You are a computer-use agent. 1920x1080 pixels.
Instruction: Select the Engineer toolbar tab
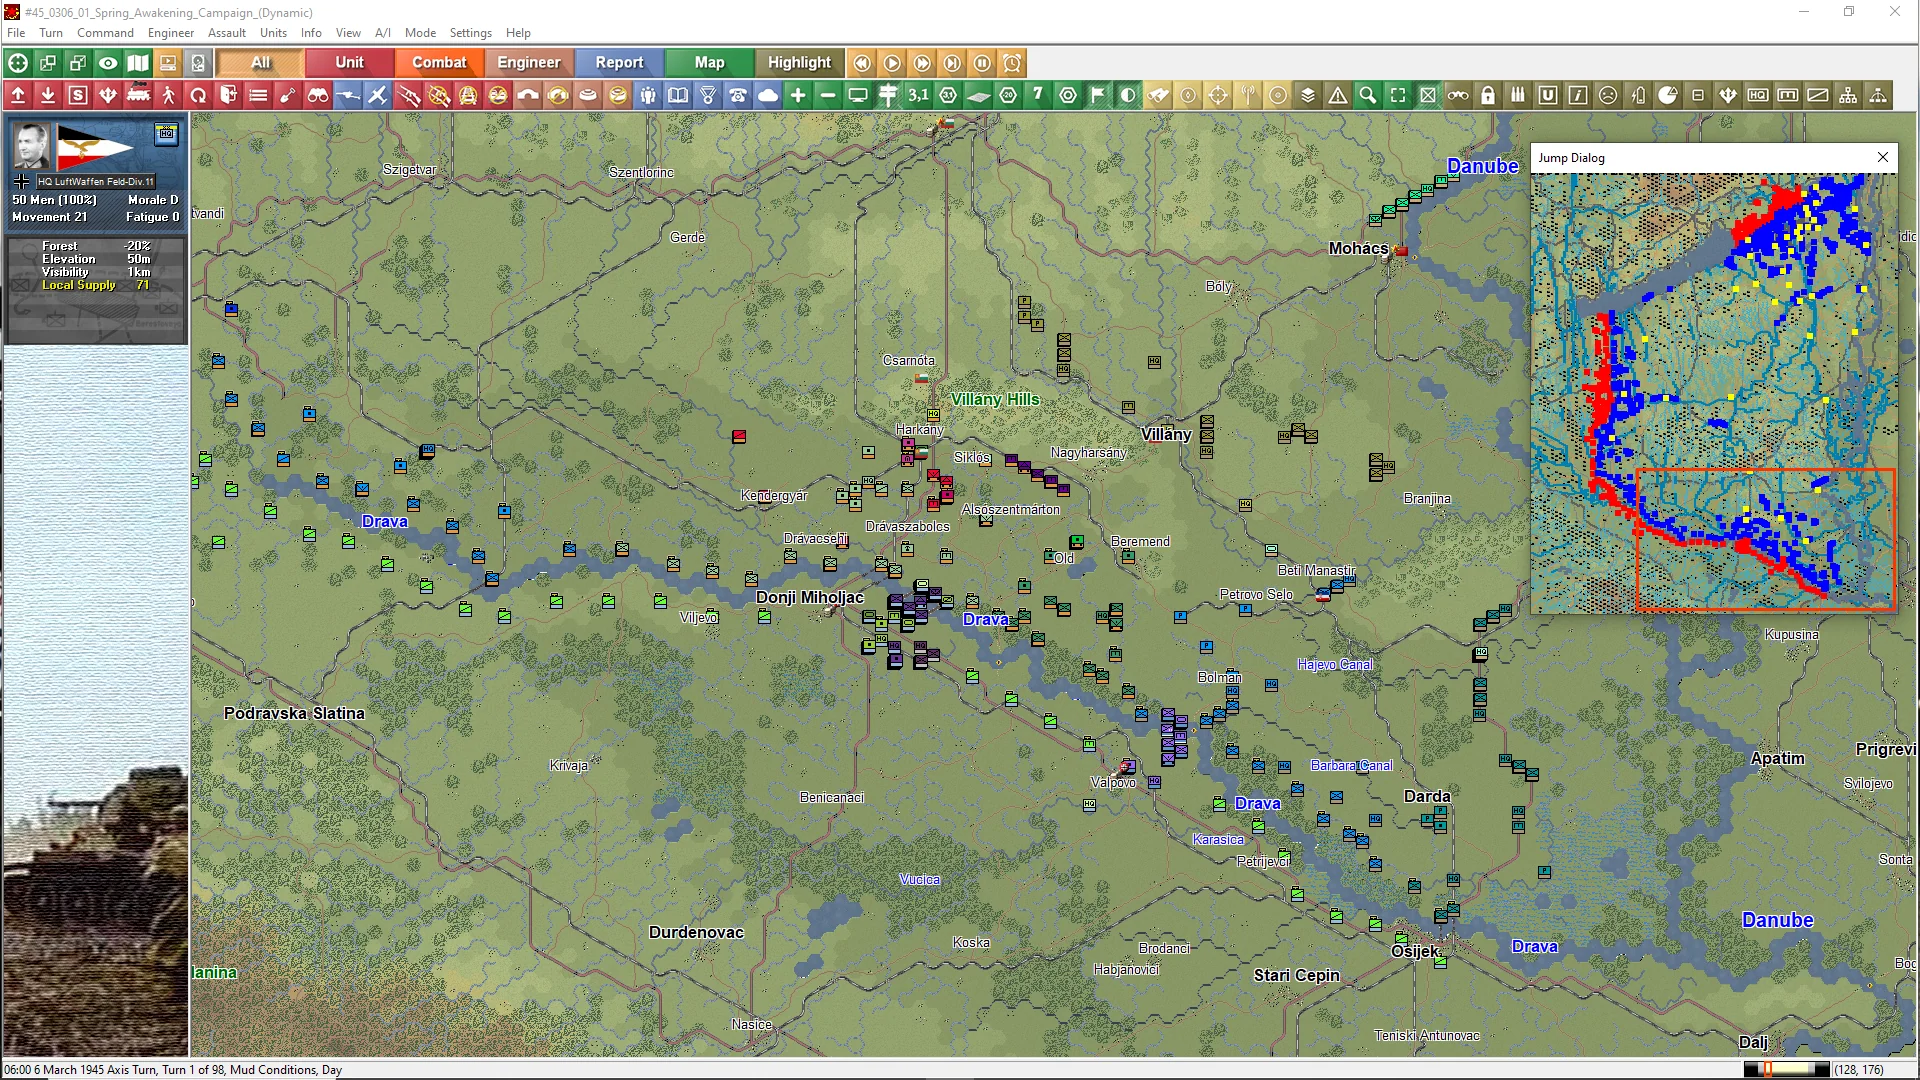[x=529, y=63]
